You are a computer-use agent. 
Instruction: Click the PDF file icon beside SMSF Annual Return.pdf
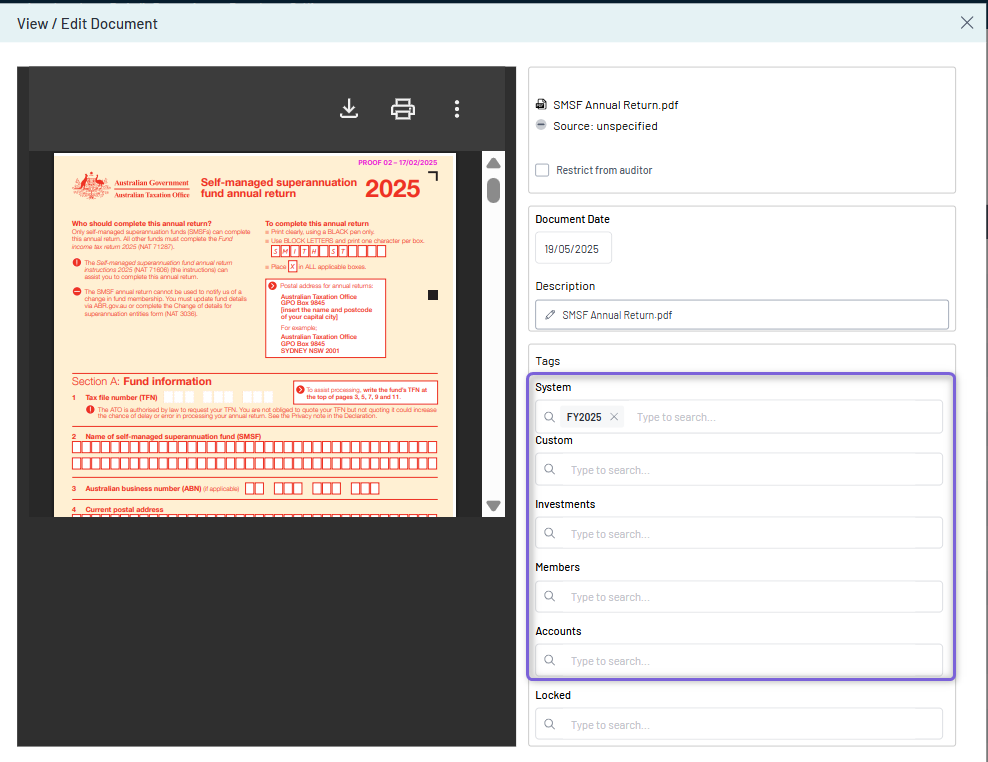(541, 105)
